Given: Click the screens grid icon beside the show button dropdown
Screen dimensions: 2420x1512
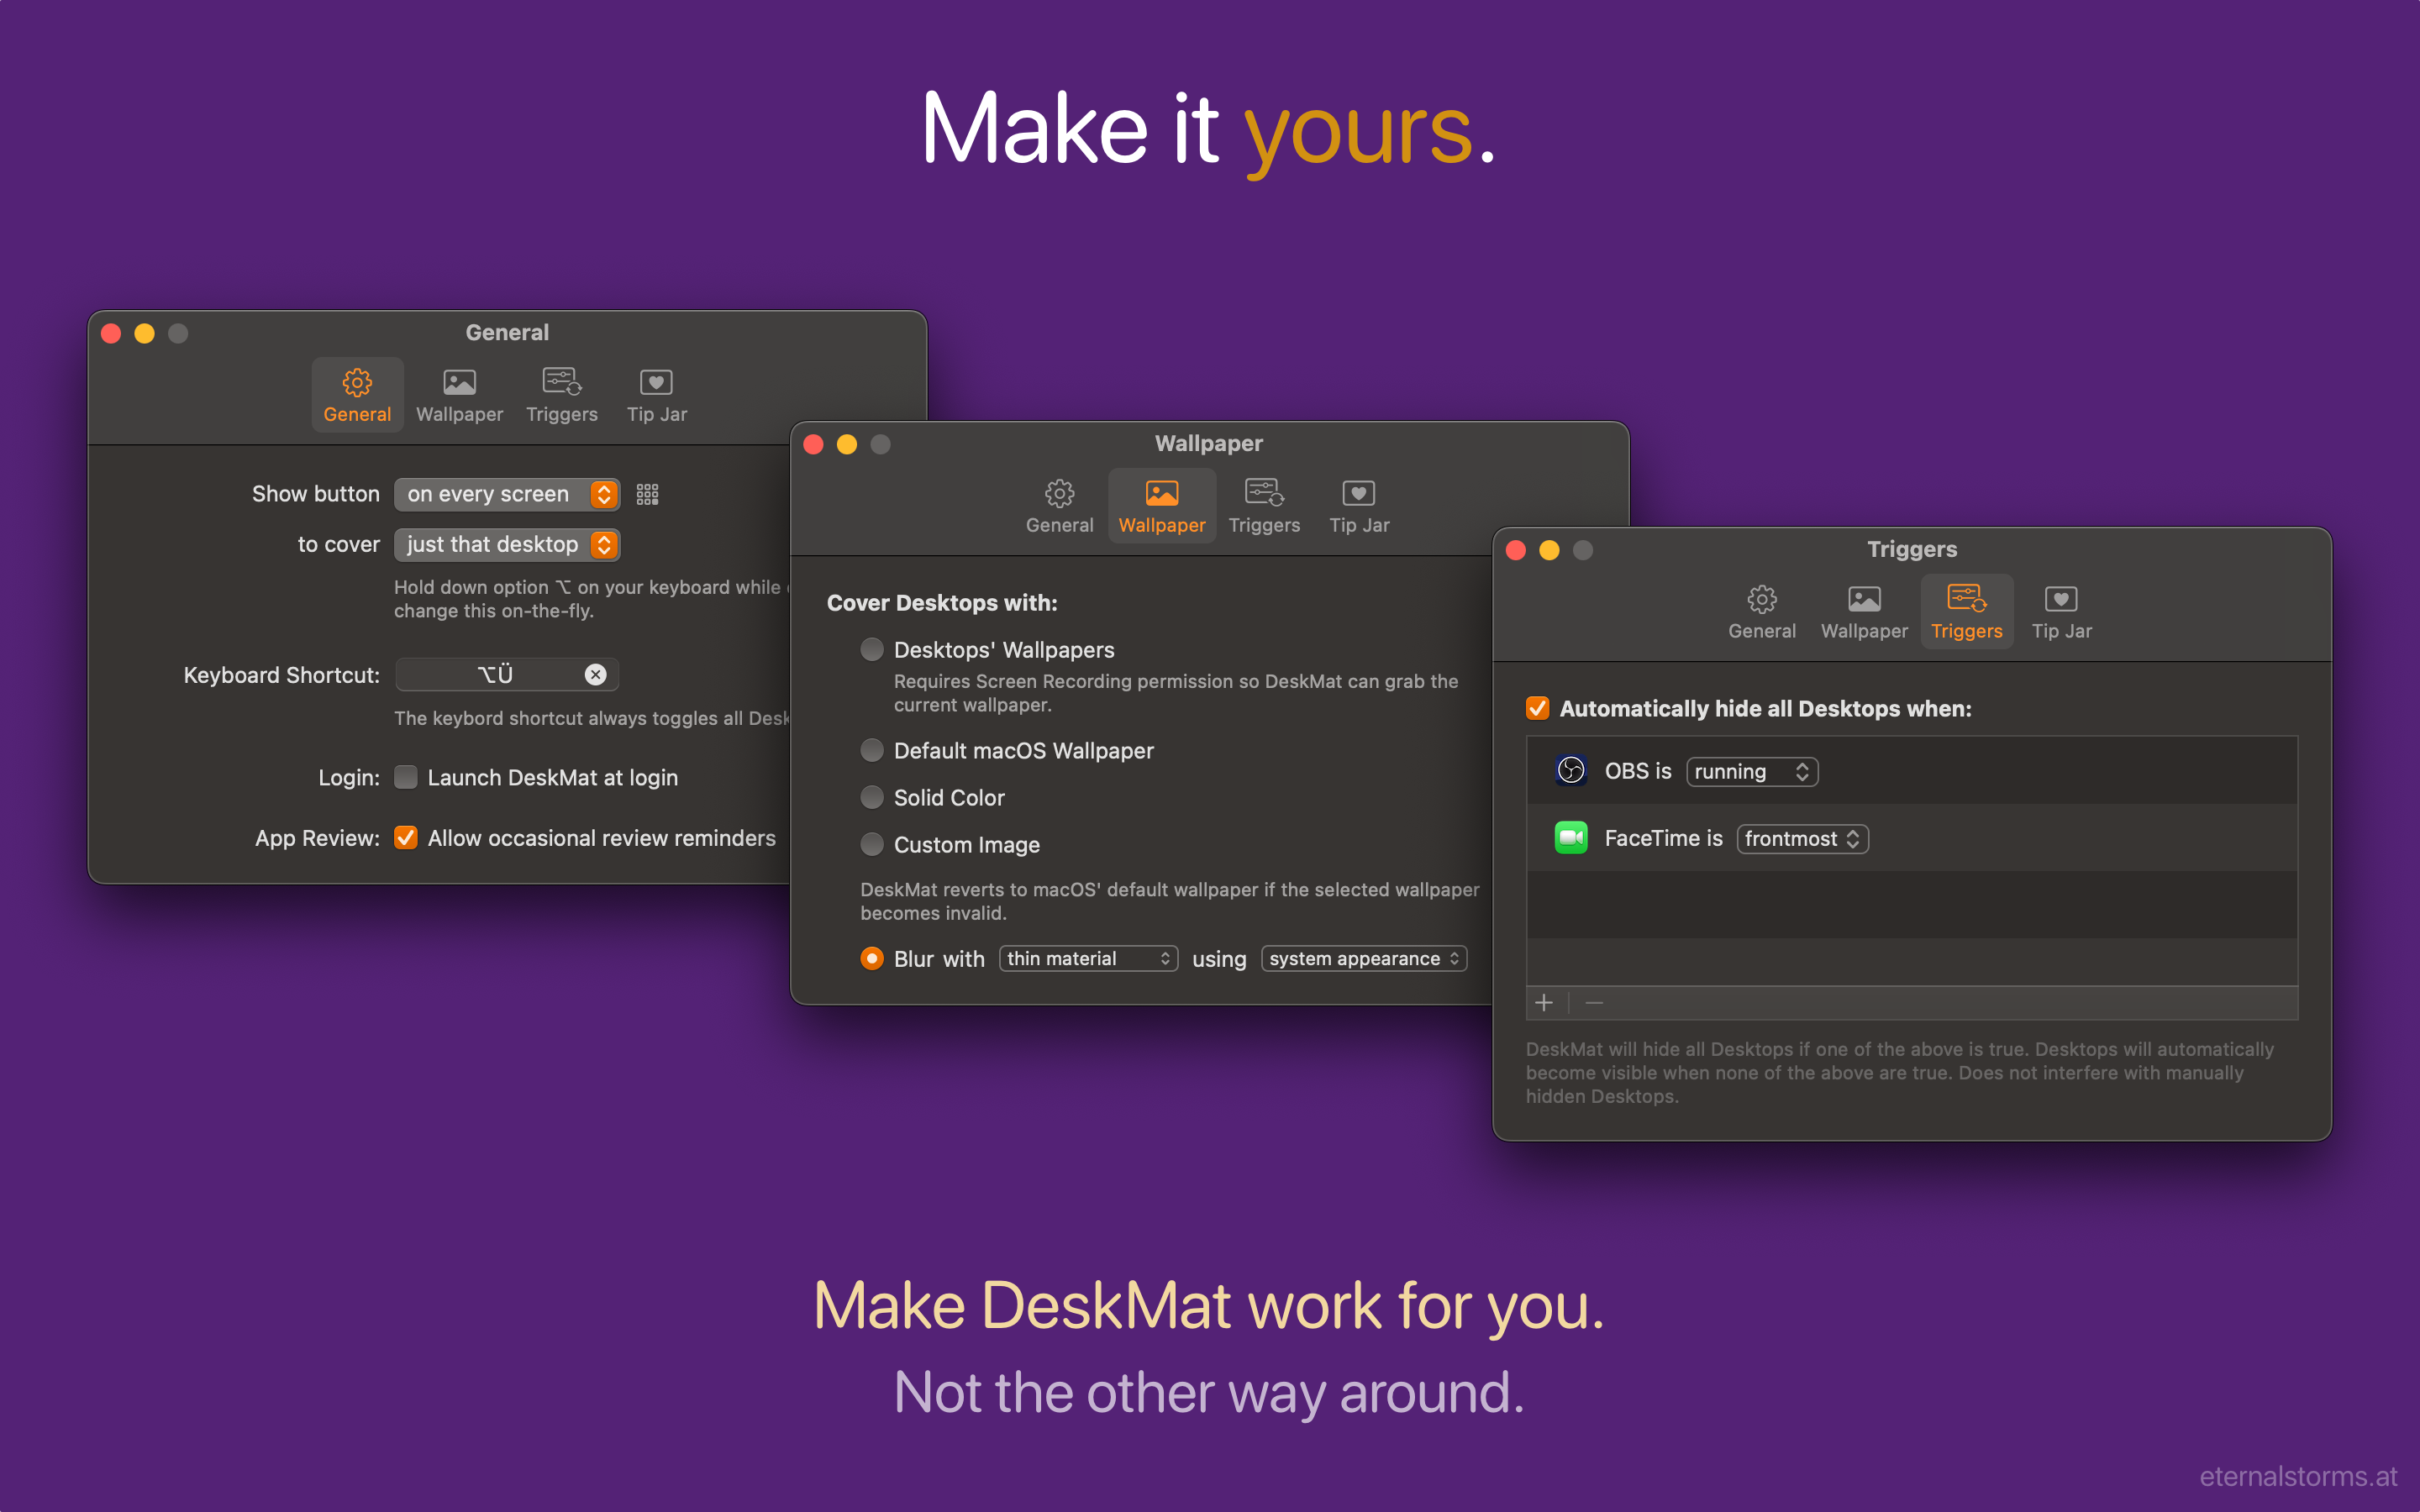Looking at the screenshot, I should [647, 493].
